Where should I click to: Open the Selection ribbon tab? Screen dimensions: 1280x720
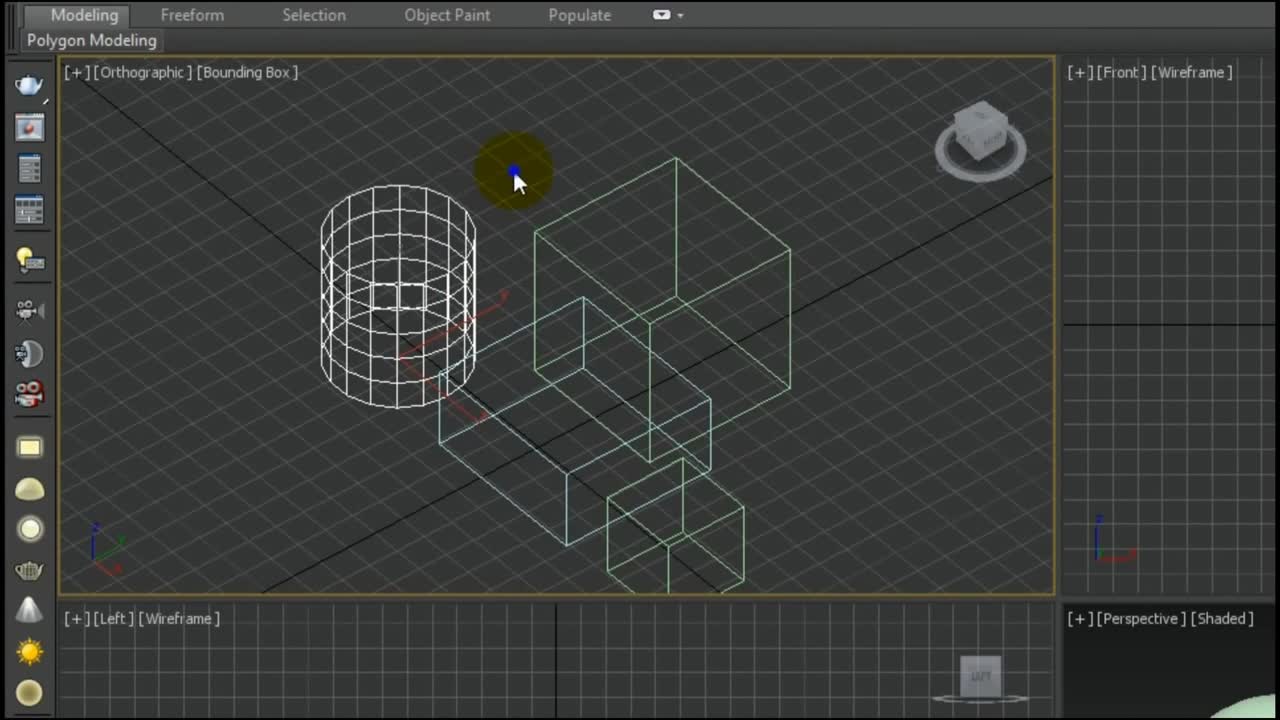(314, 15)
